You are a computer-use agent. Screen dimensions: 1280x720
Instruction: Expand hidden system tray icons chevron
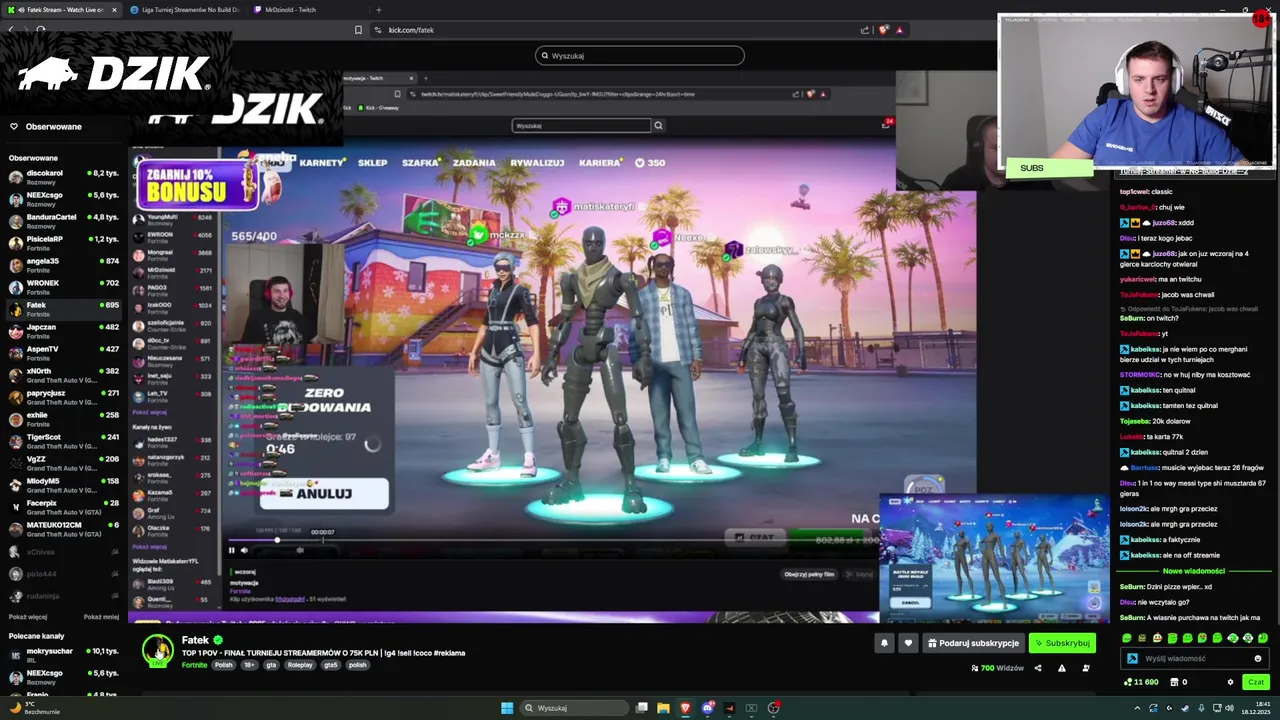[1137, 709]
